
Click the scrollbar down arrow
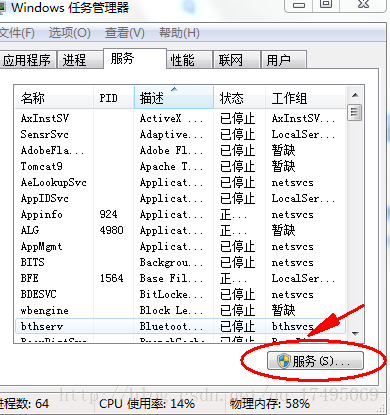(355, 333)
